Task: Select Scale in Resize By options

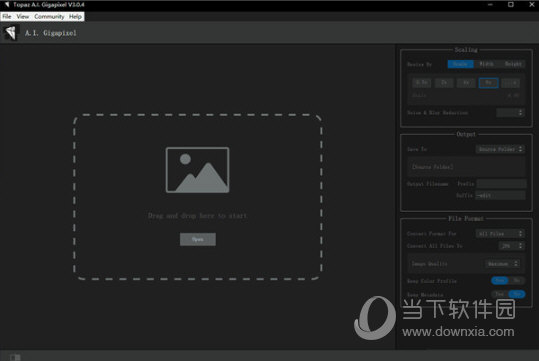Action: point(460,64)
